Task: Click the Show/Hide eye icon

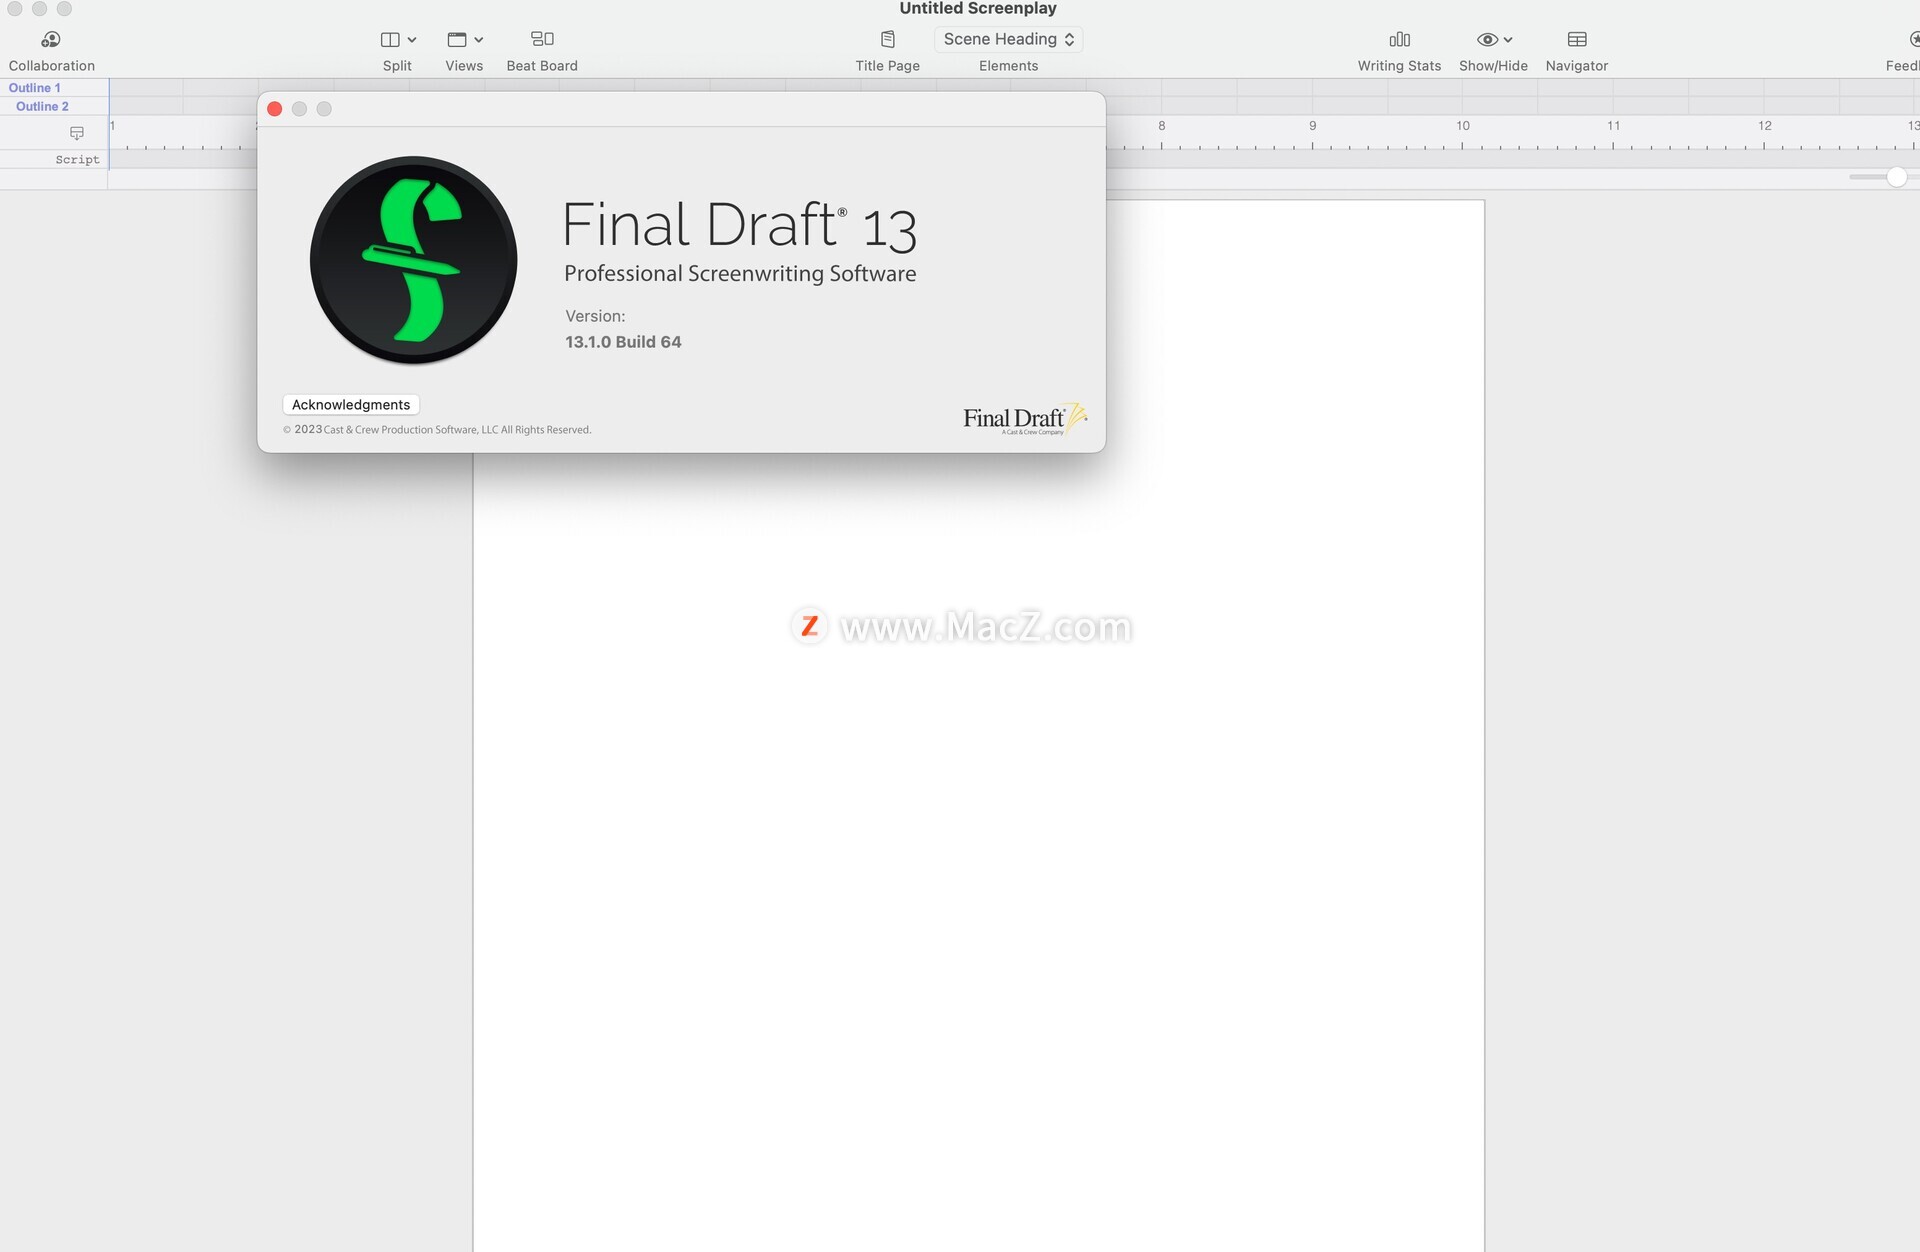Action: (1487, 40)
